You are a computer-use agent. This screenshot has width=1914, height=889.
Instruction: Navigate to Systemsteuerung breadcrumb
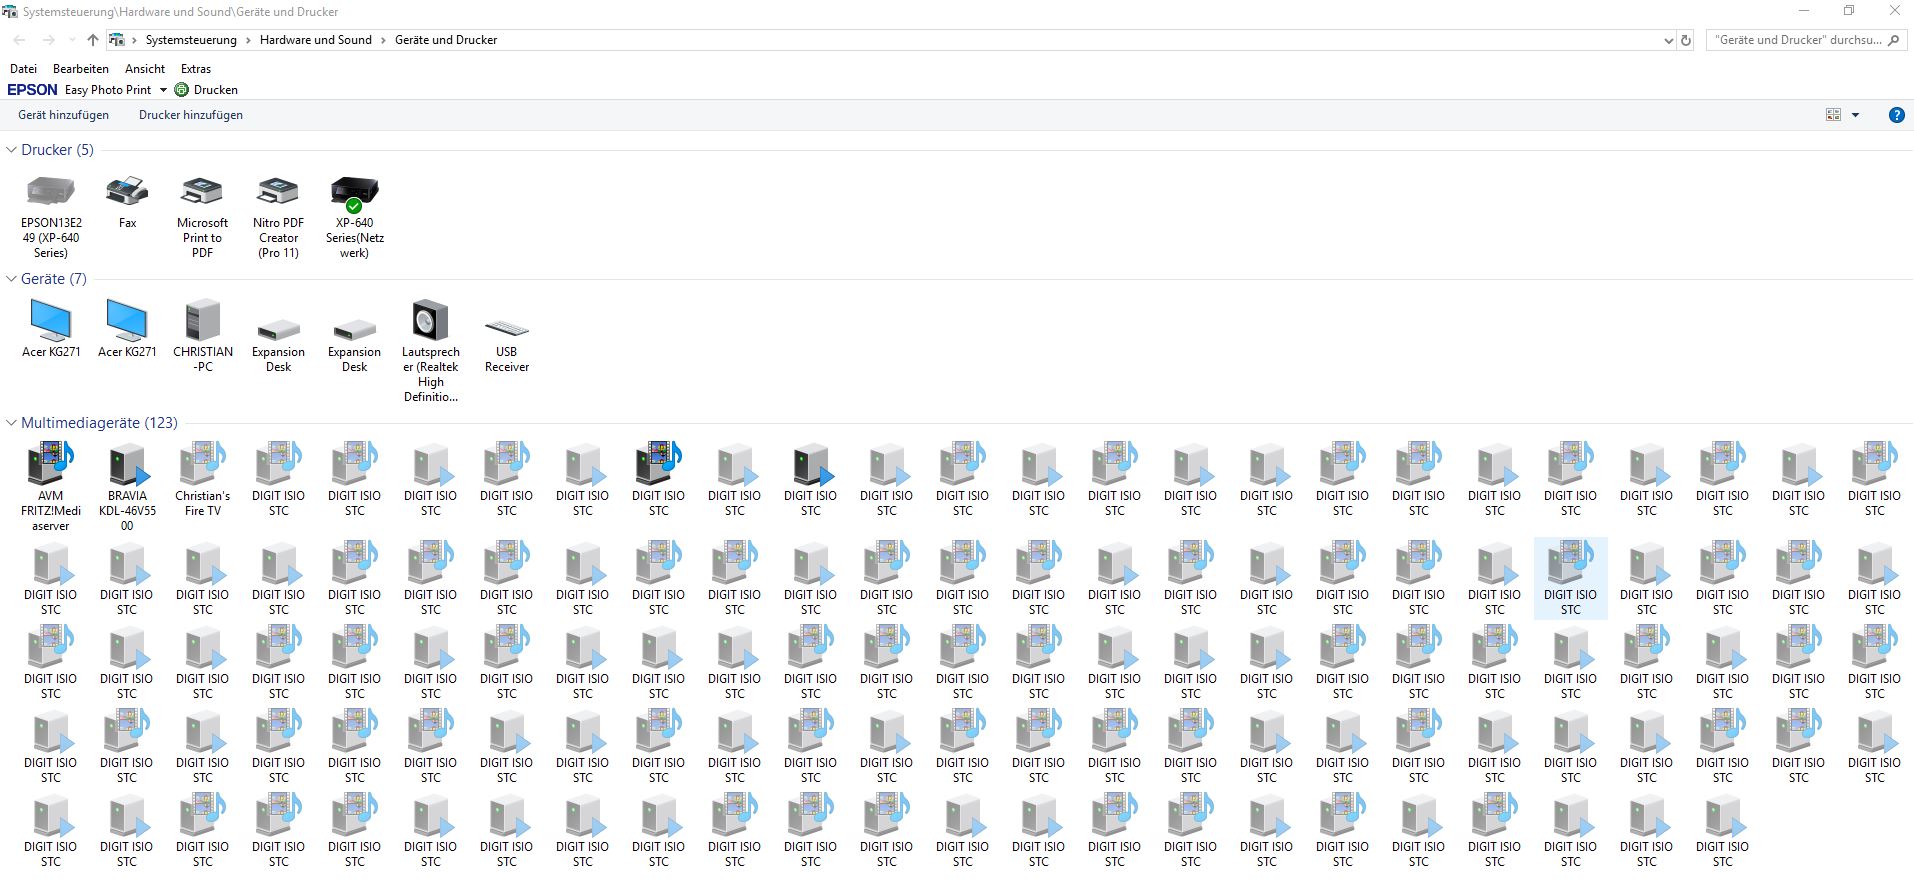[x=191, y=40]
